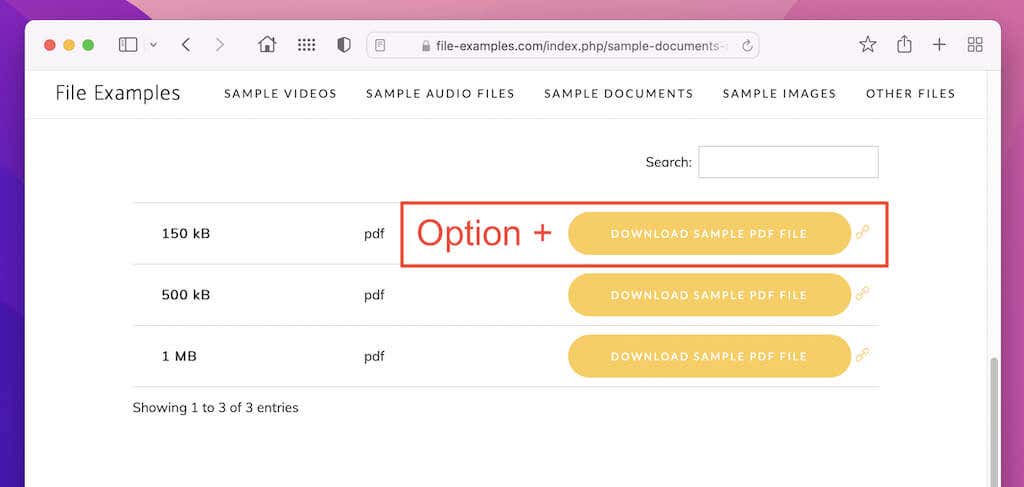Open the Sample Videos menu
This screenshot has height=487, width=1024.
coord(280,94)
